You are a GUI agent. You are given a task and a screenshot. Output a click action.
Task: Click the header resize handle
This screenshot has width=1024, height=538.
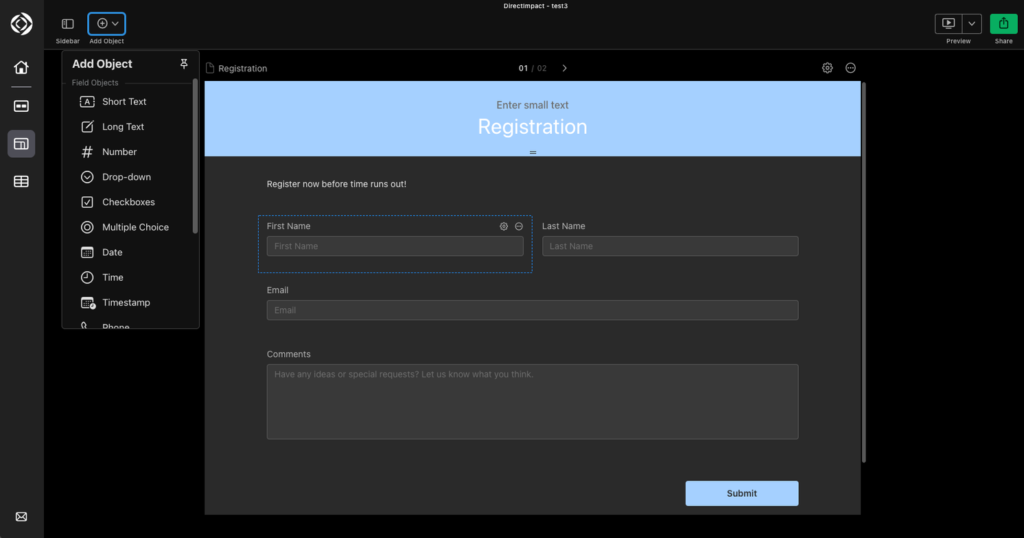[x=533, y=153]
